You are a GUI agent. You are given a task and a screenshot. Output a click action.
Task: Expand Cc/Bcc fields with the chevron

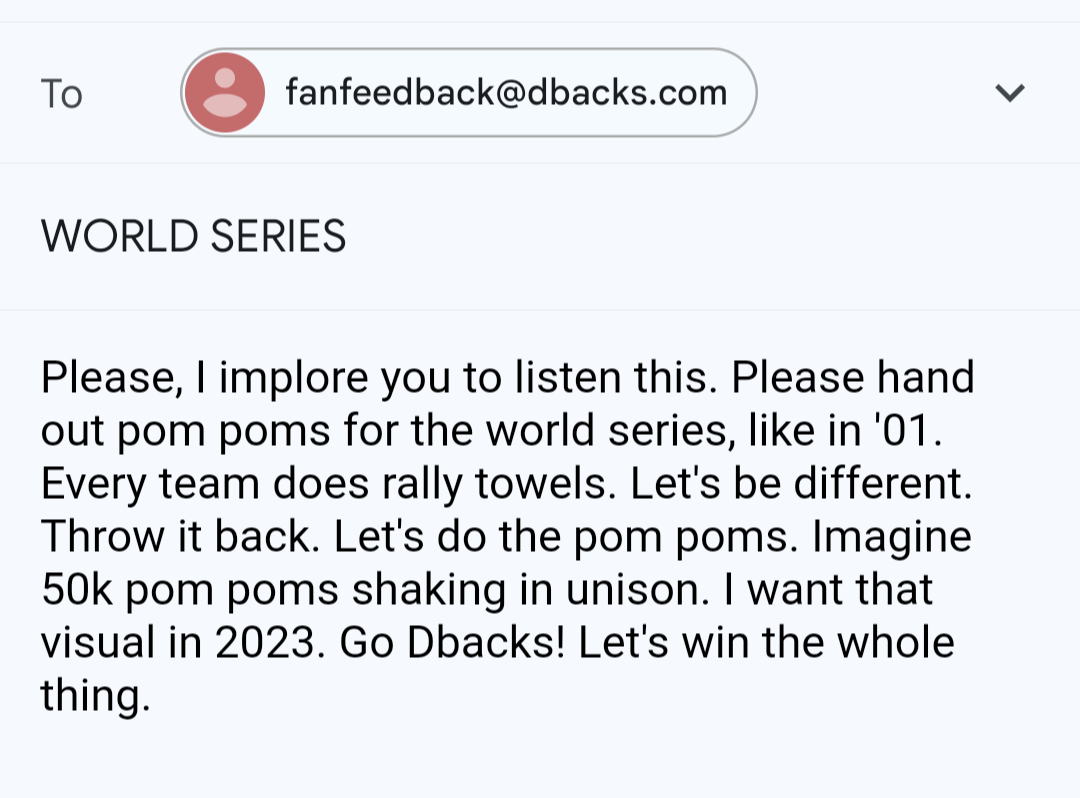click(x=1010, y=92)
